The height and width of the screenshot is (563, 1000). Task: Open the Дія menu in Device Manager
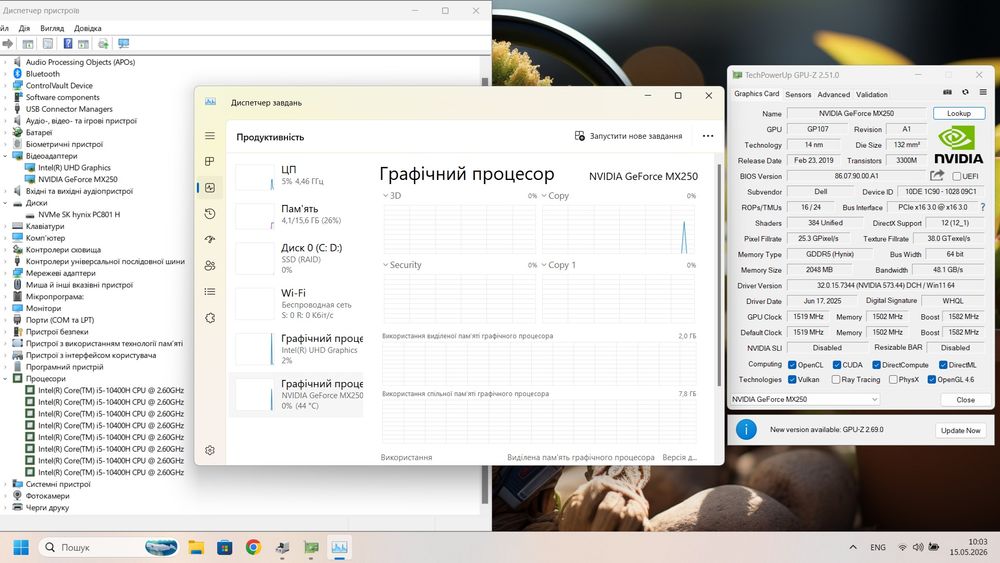(24, 28)
